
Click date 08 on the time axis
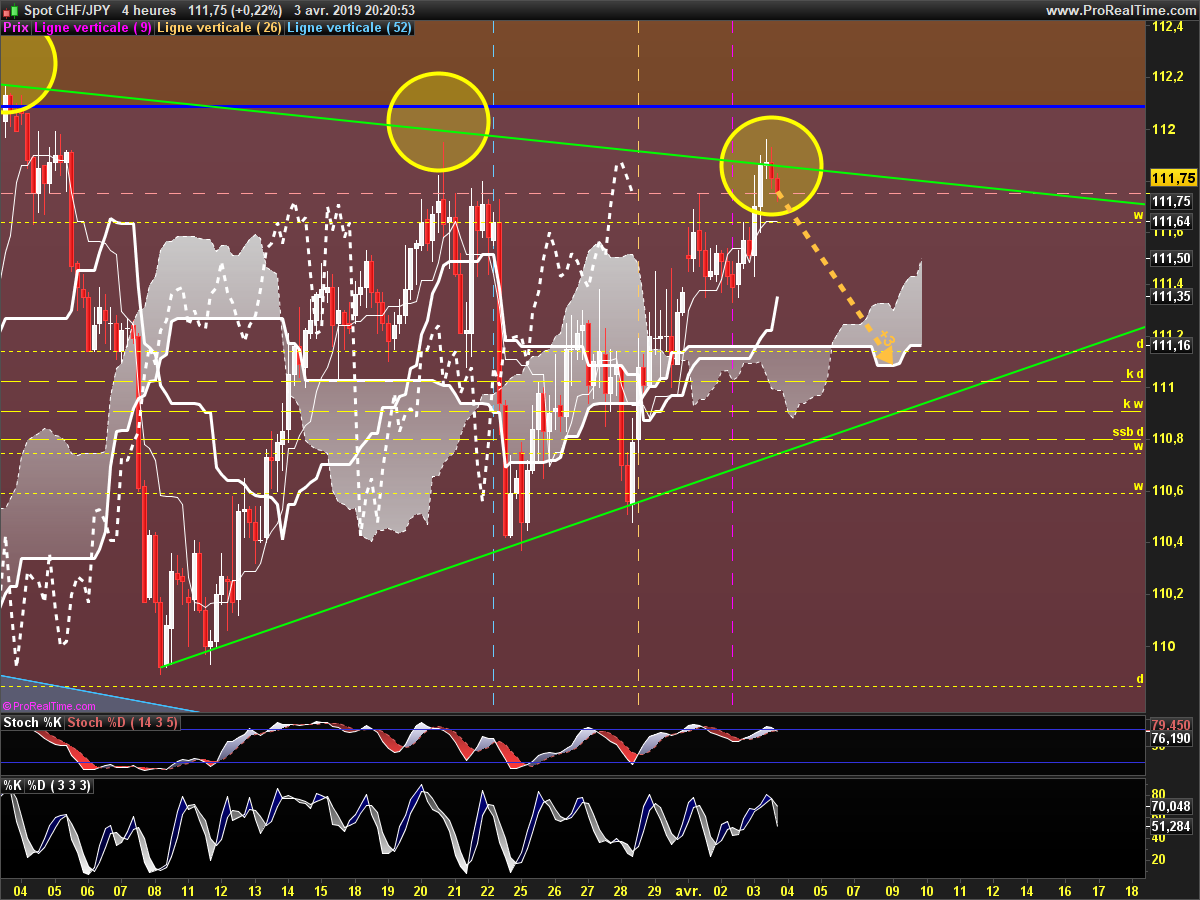(x=153, y=889)
